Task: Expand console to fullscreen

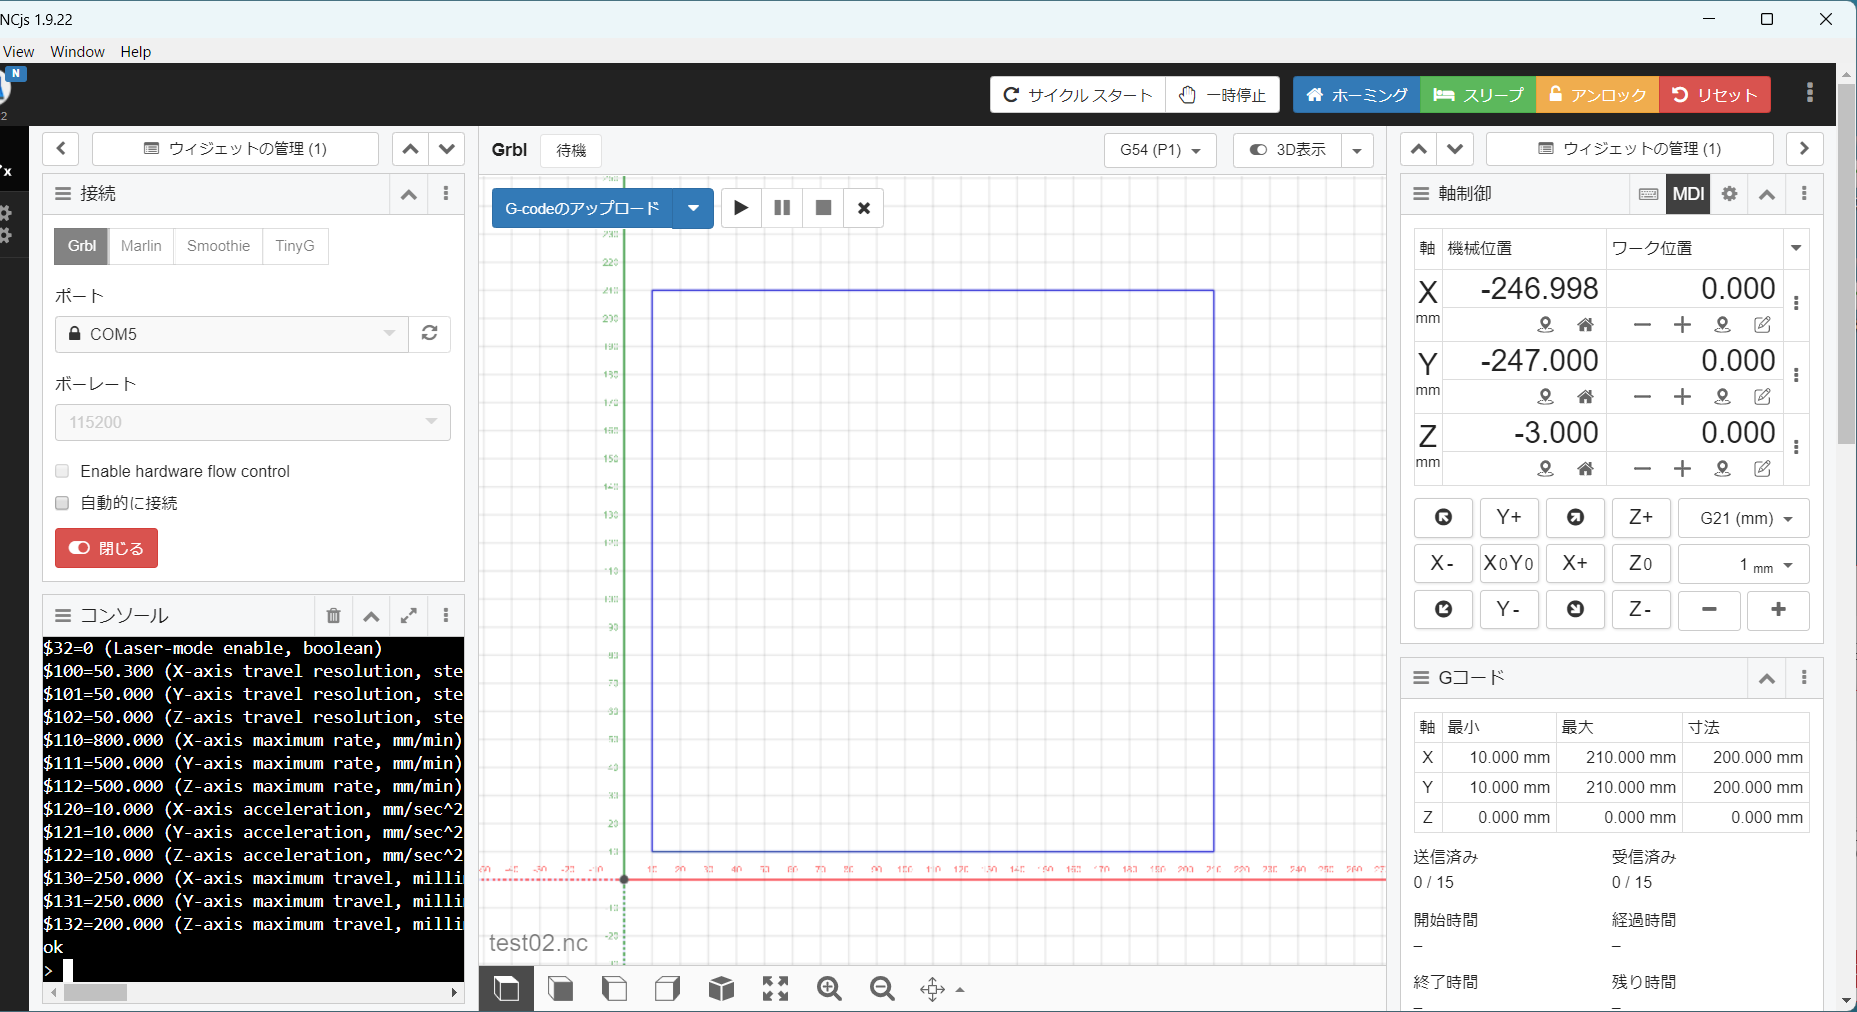Action: coord(409,616)
